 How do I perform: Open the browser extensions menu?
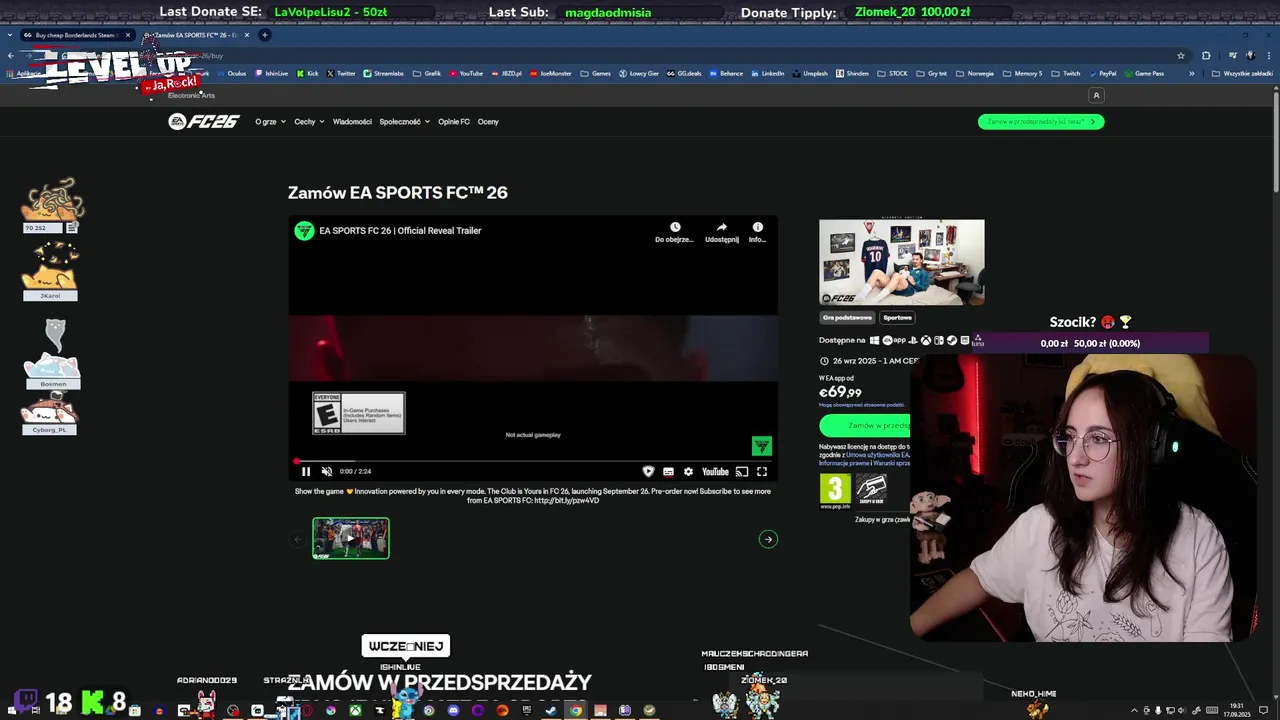pos(1206,55)
